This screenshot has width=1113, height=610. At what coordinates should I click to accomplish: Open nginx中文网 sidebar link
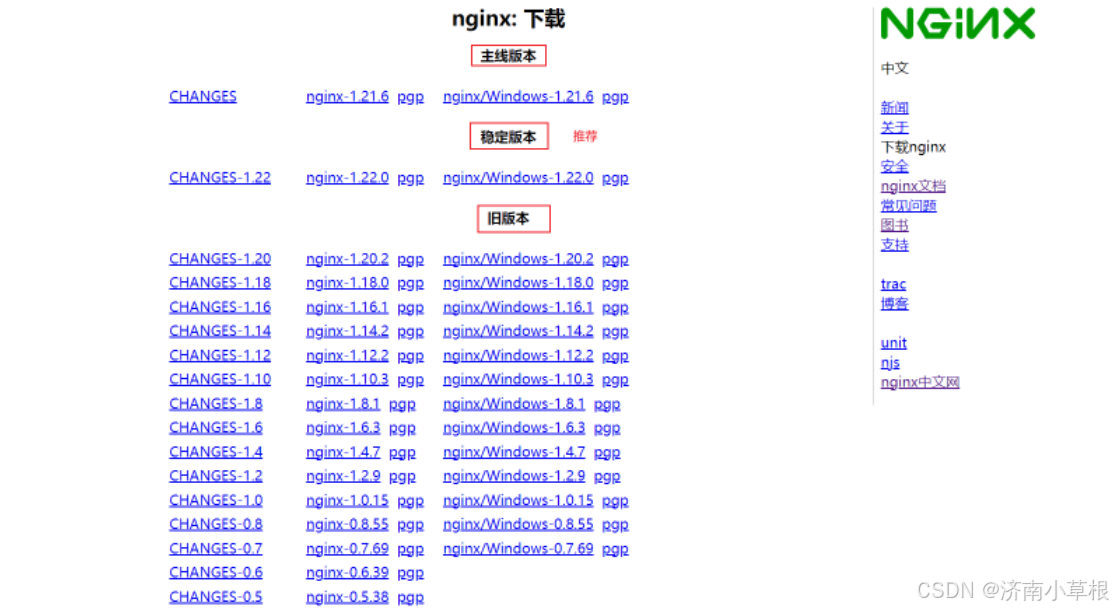pos(920,382)
